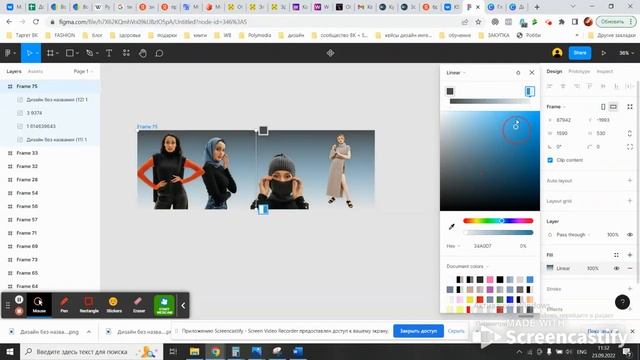Open the Page 1 pages dropdown
The width and height of the screenshot is (640, 360).
click(x=83, y=71)
